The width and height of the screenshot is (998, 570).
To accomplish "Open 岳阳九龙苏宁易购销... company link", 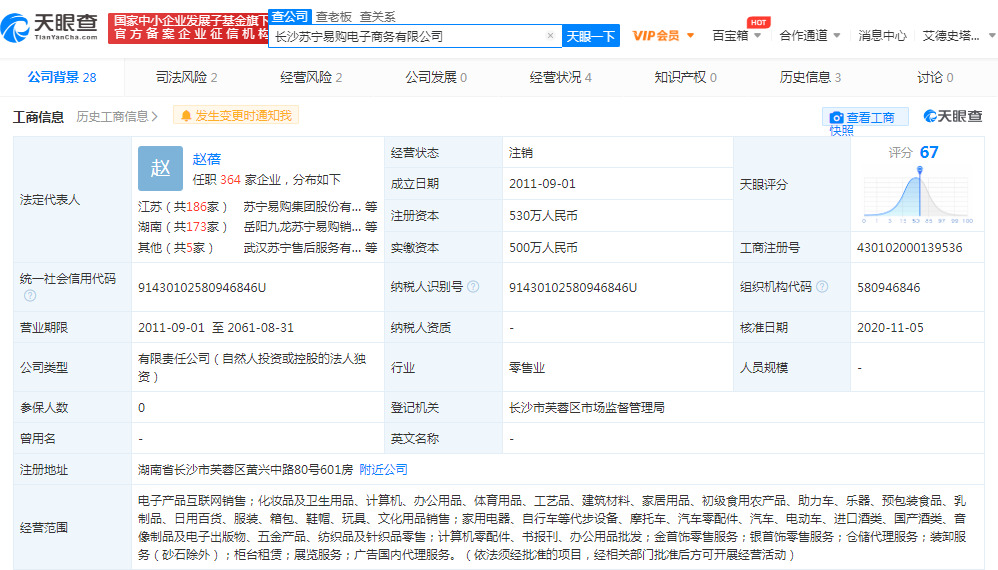I will coord(302,227).
